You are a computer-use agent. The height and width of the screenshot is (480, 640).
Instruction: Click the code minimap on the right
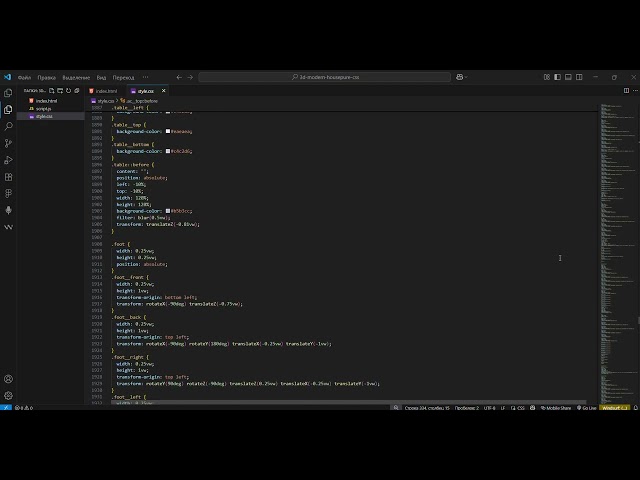[618, 253]
